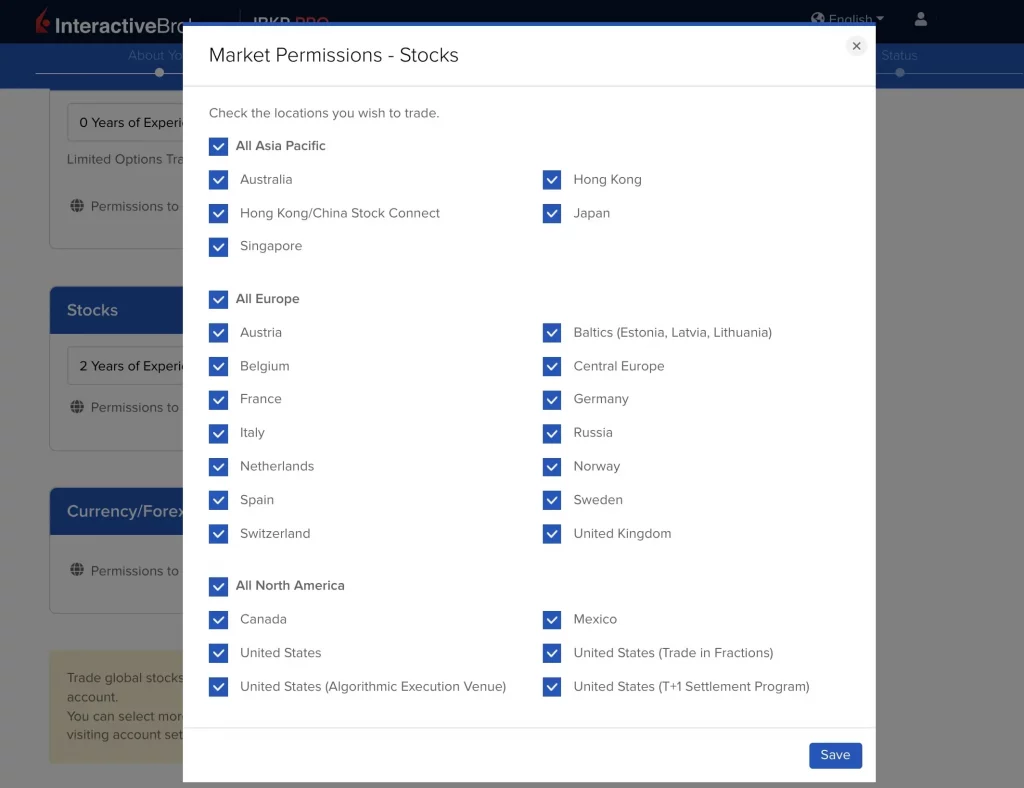The image size is (1024, 788).
Task: Save the market permissions
Action: 835,755
